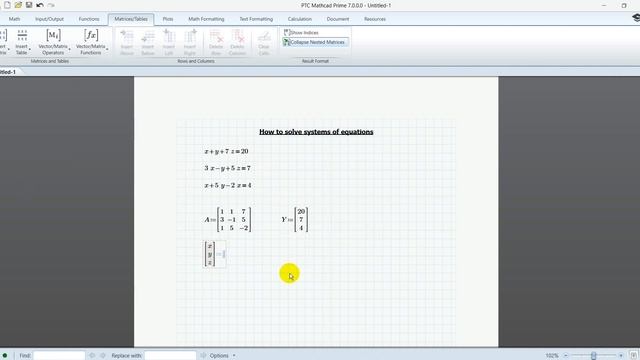Screen dimensions: 640x360
Task: Click the Replace arrow icon
Action: point(203,356)
